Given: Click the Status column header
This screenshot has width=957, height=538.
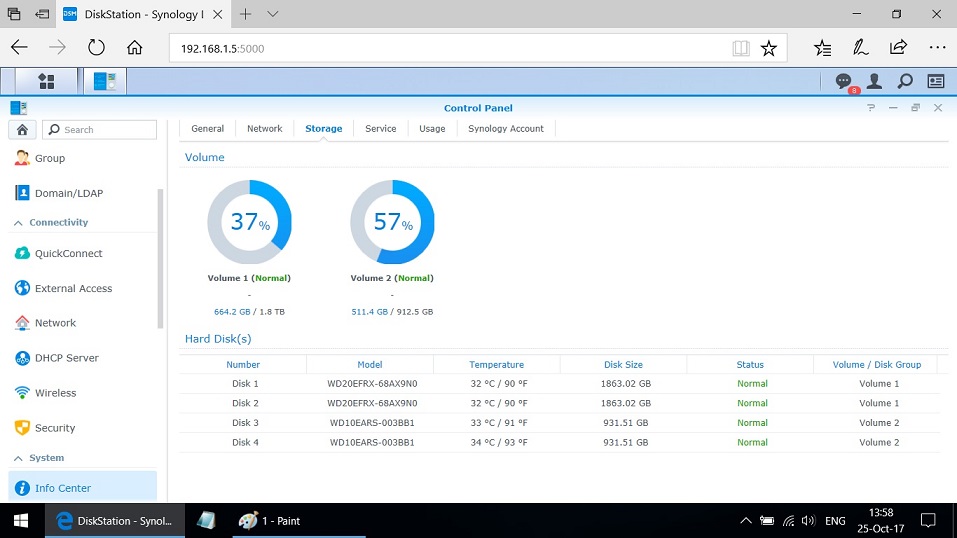Looking at the screenshot, I should [750, 365].
